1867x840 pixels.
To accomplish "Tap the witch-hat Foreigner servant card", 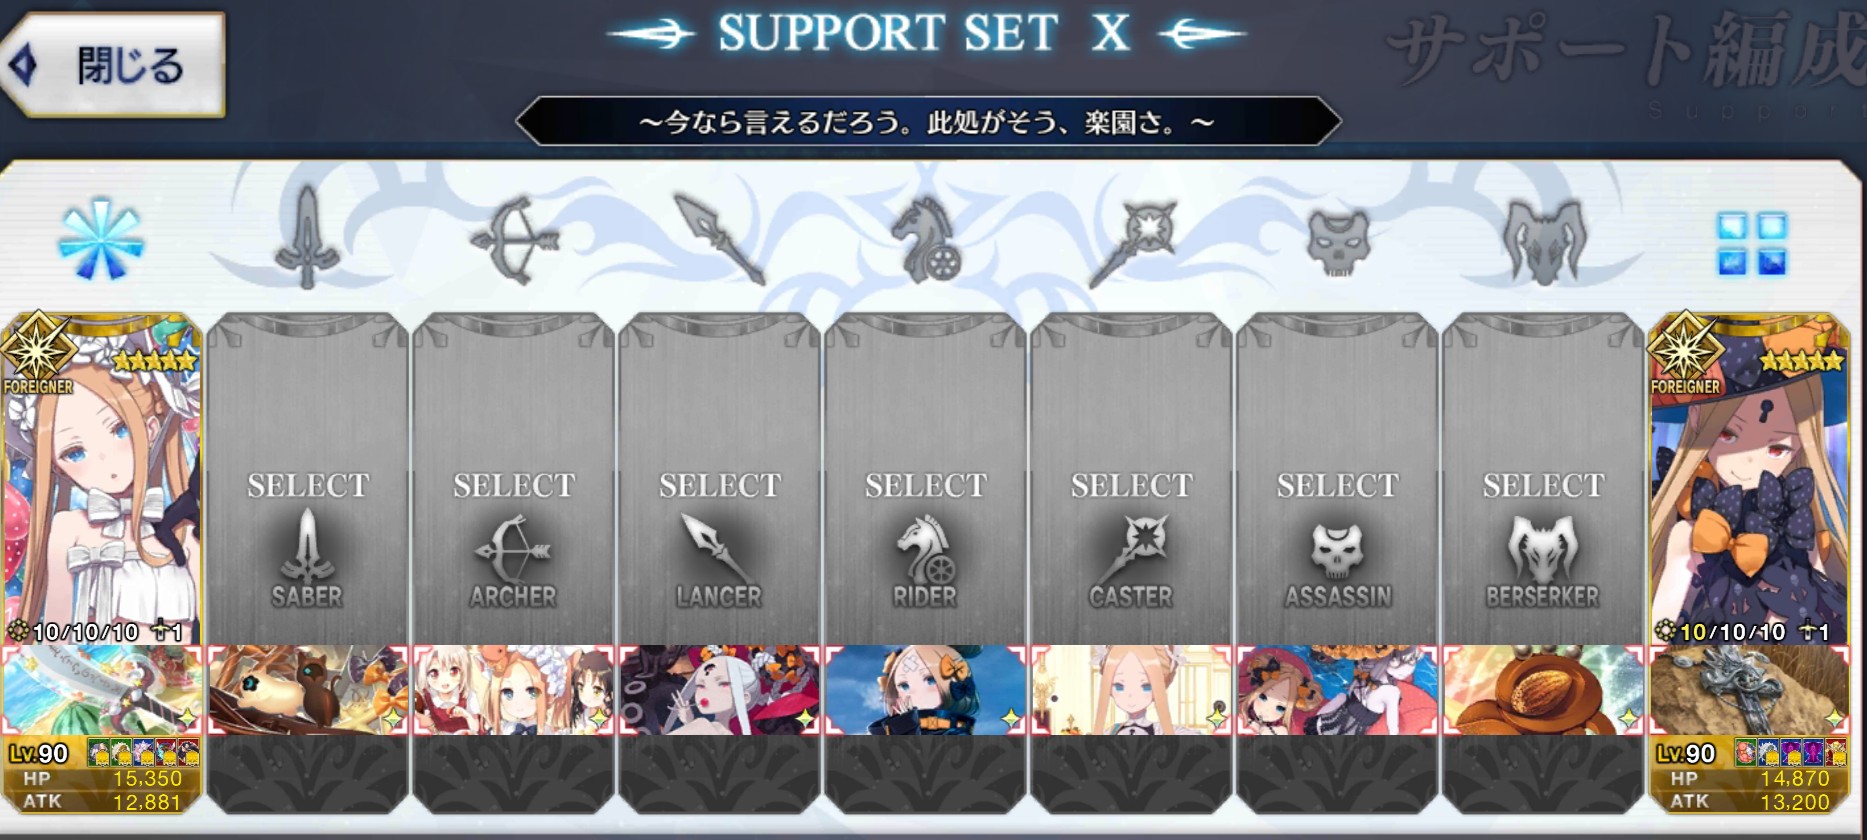I will coord(1749,479).
